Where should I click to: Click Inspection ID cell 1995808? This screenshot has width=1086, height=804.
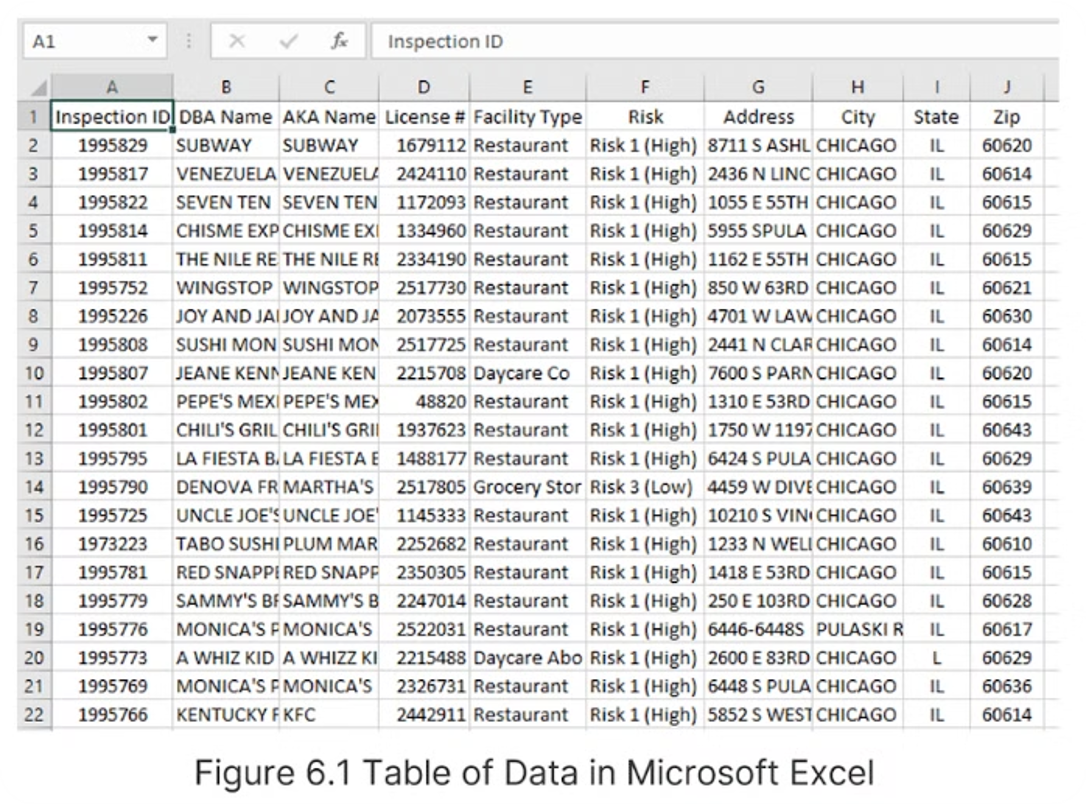112,344
